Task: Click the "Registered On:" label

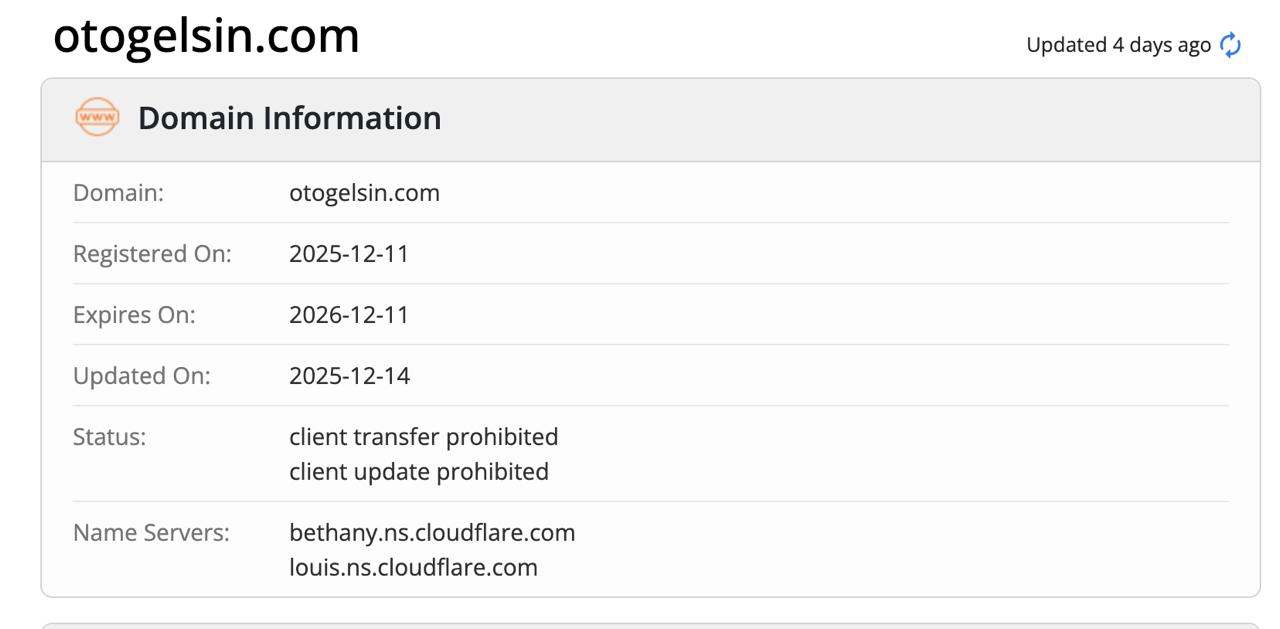Action: coord(152,254)
